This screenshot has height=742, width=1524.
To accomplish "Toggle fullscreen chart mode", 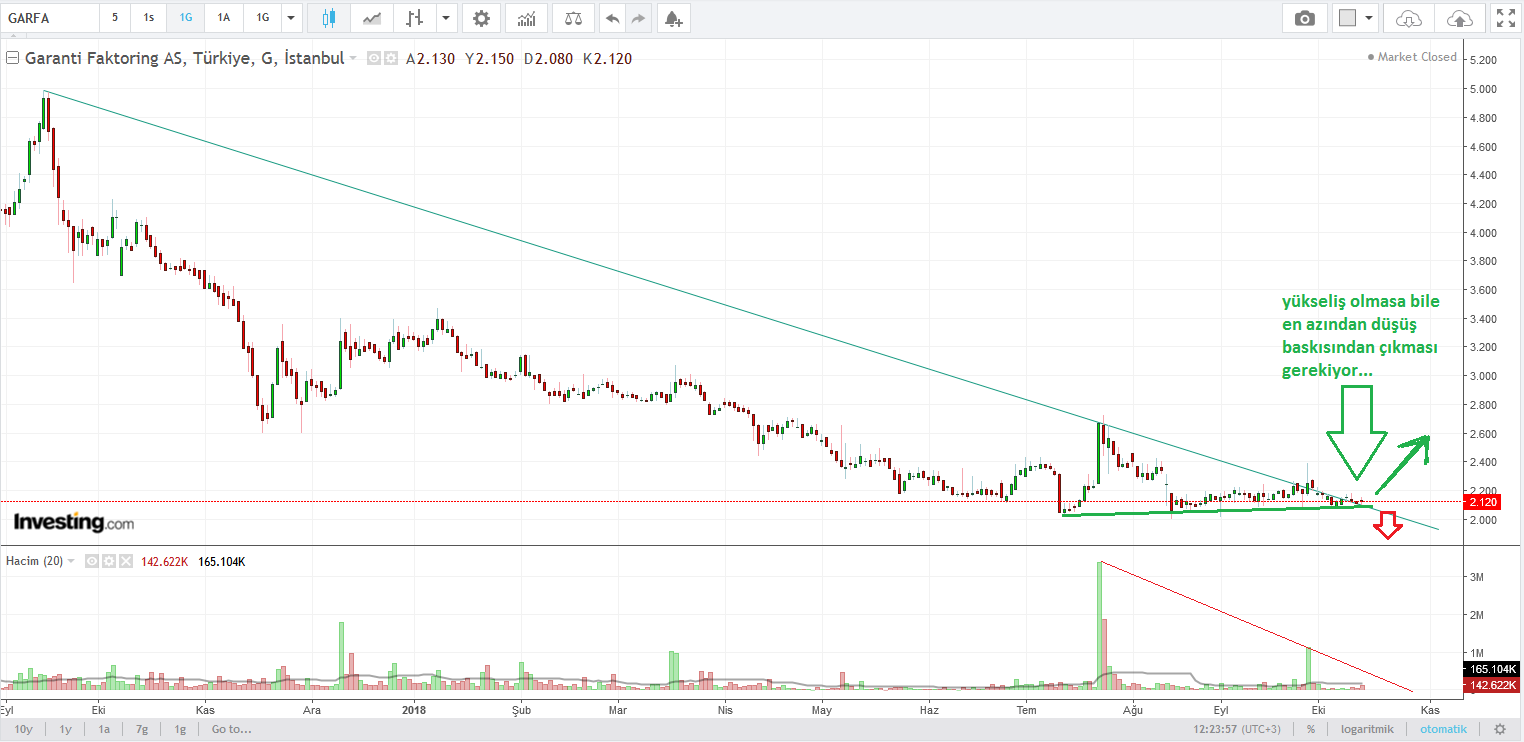I will (x=1504, y=17).
